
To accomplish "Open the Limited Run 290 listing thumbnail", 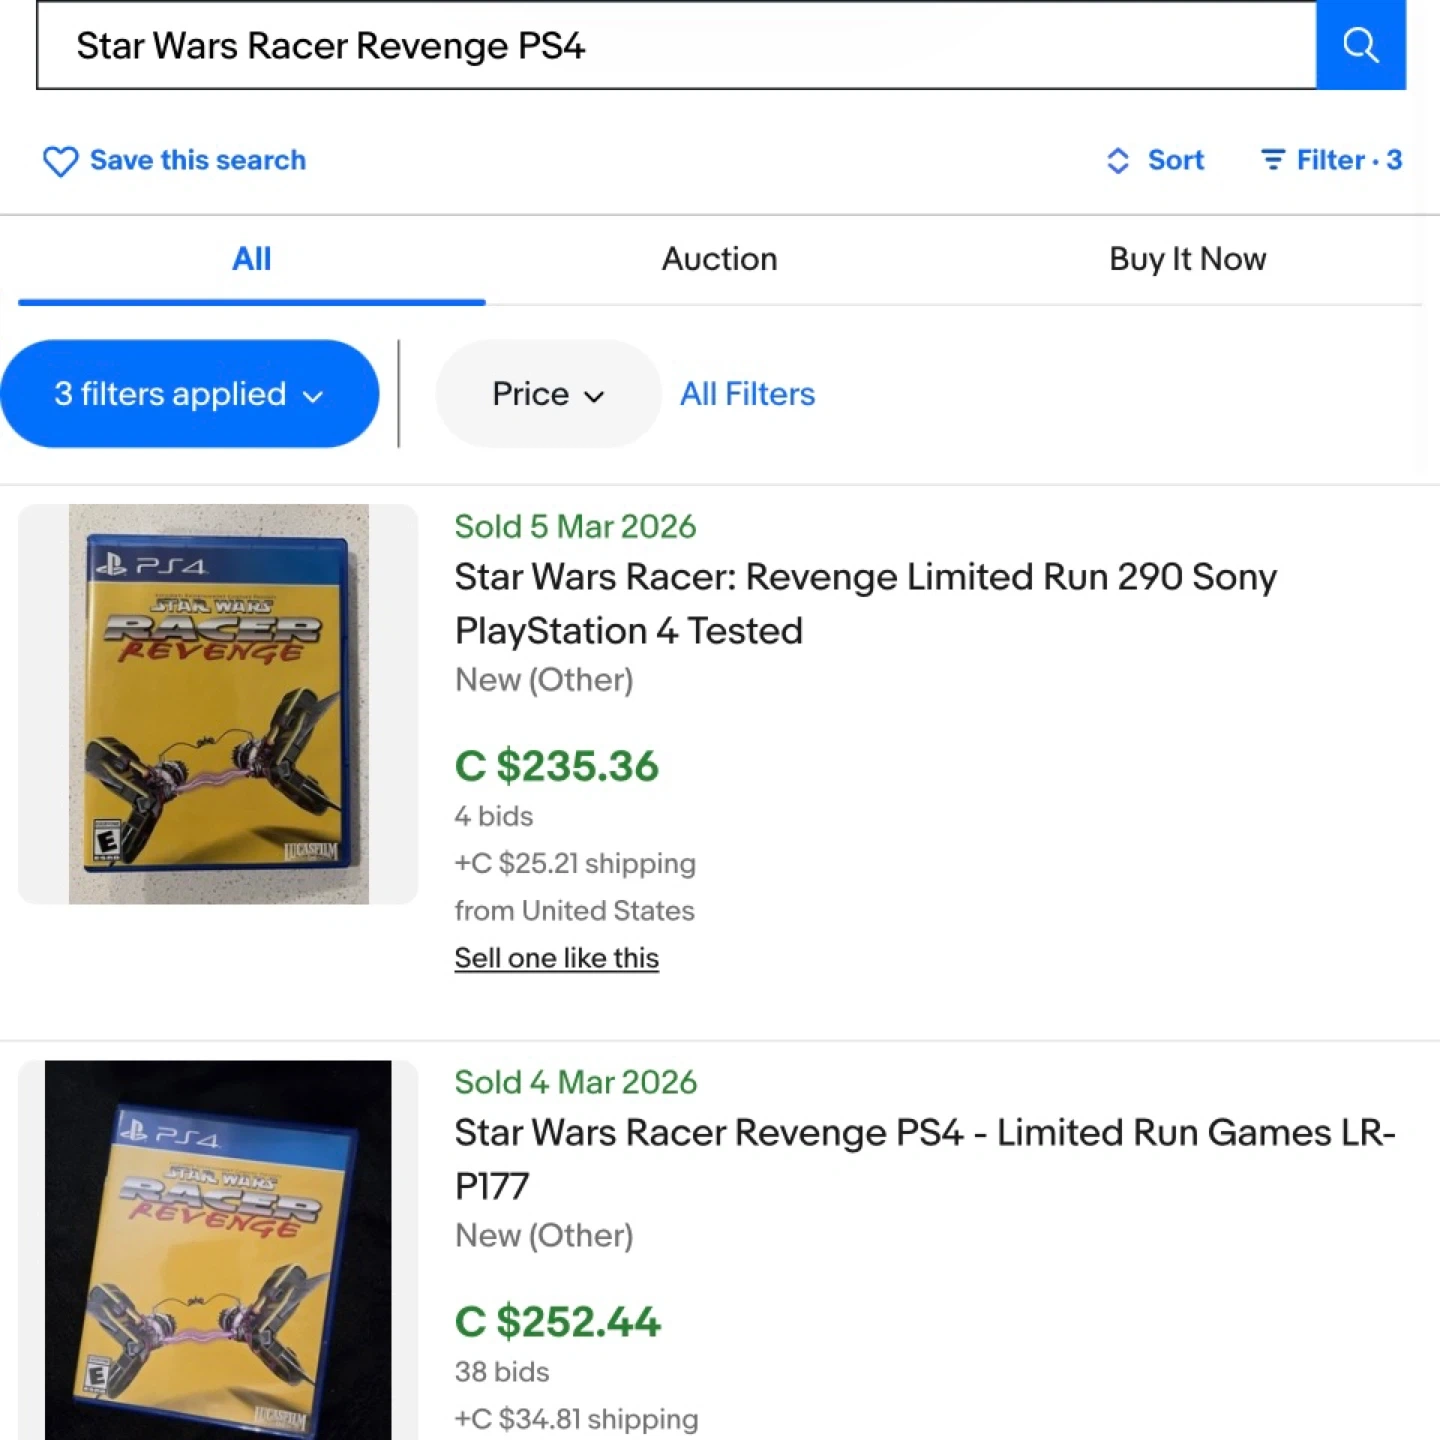I will coord(218,704).
